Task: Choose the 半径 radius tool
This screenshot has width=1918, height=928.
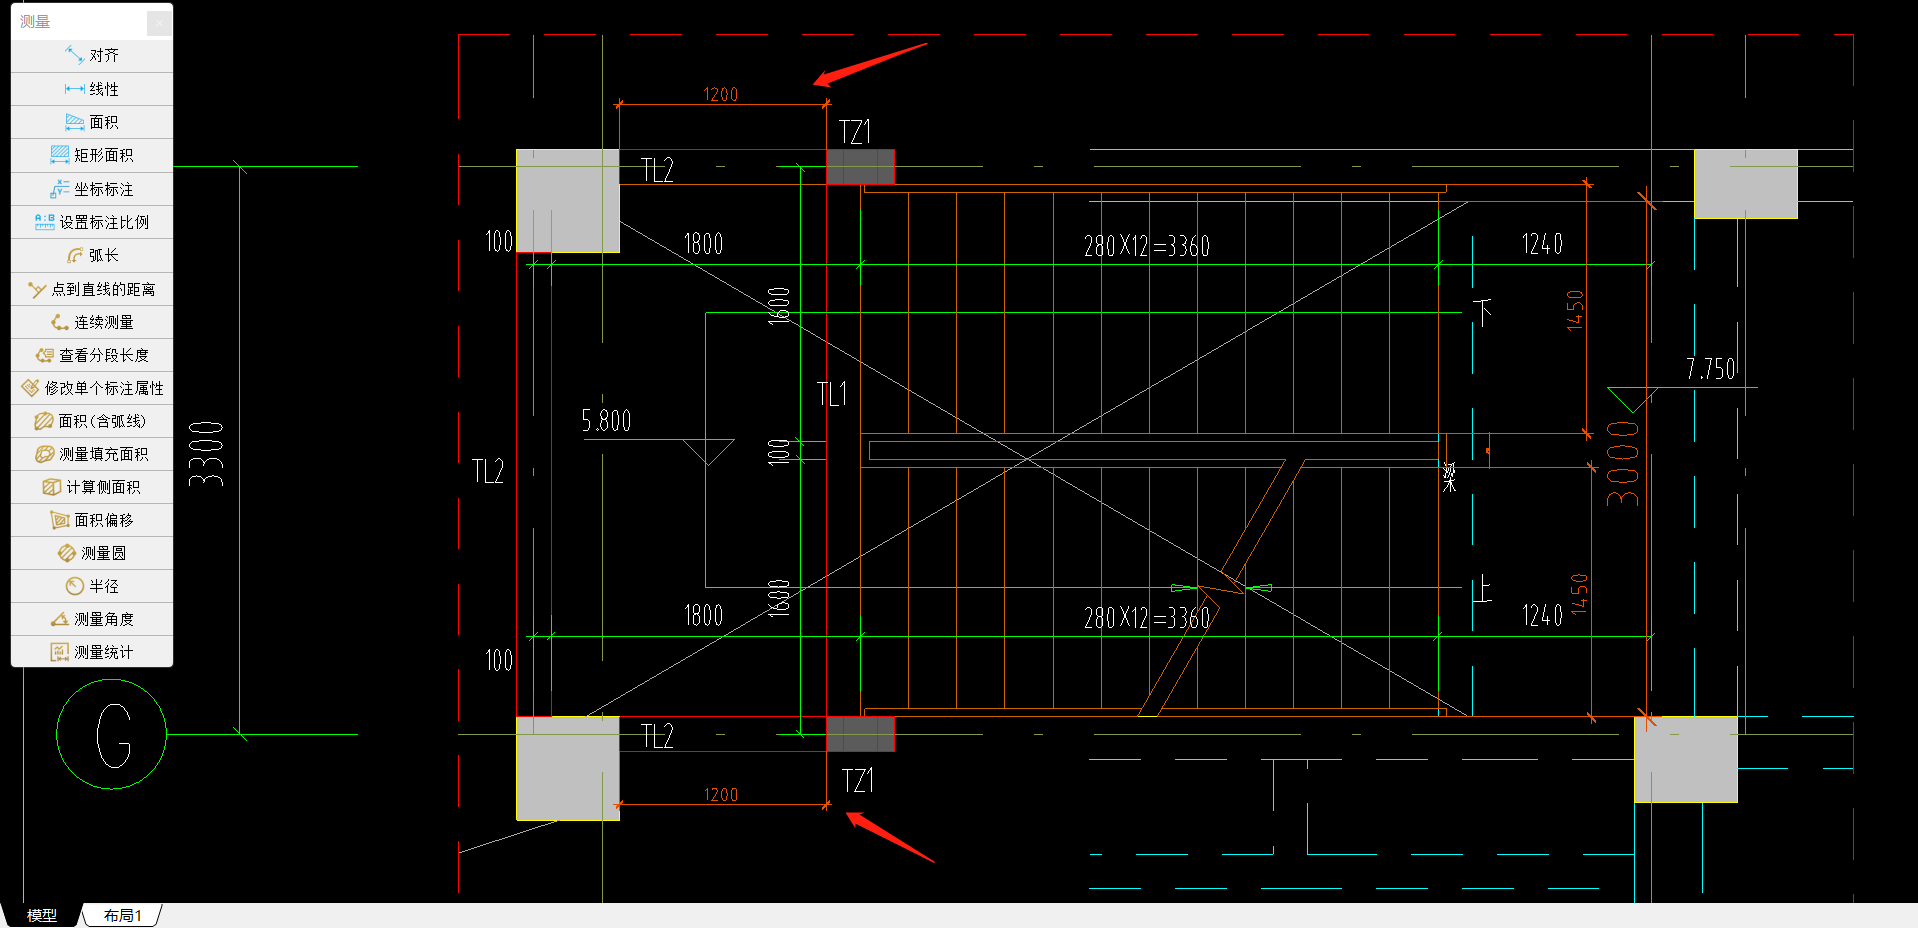Action: pos(92,586)
